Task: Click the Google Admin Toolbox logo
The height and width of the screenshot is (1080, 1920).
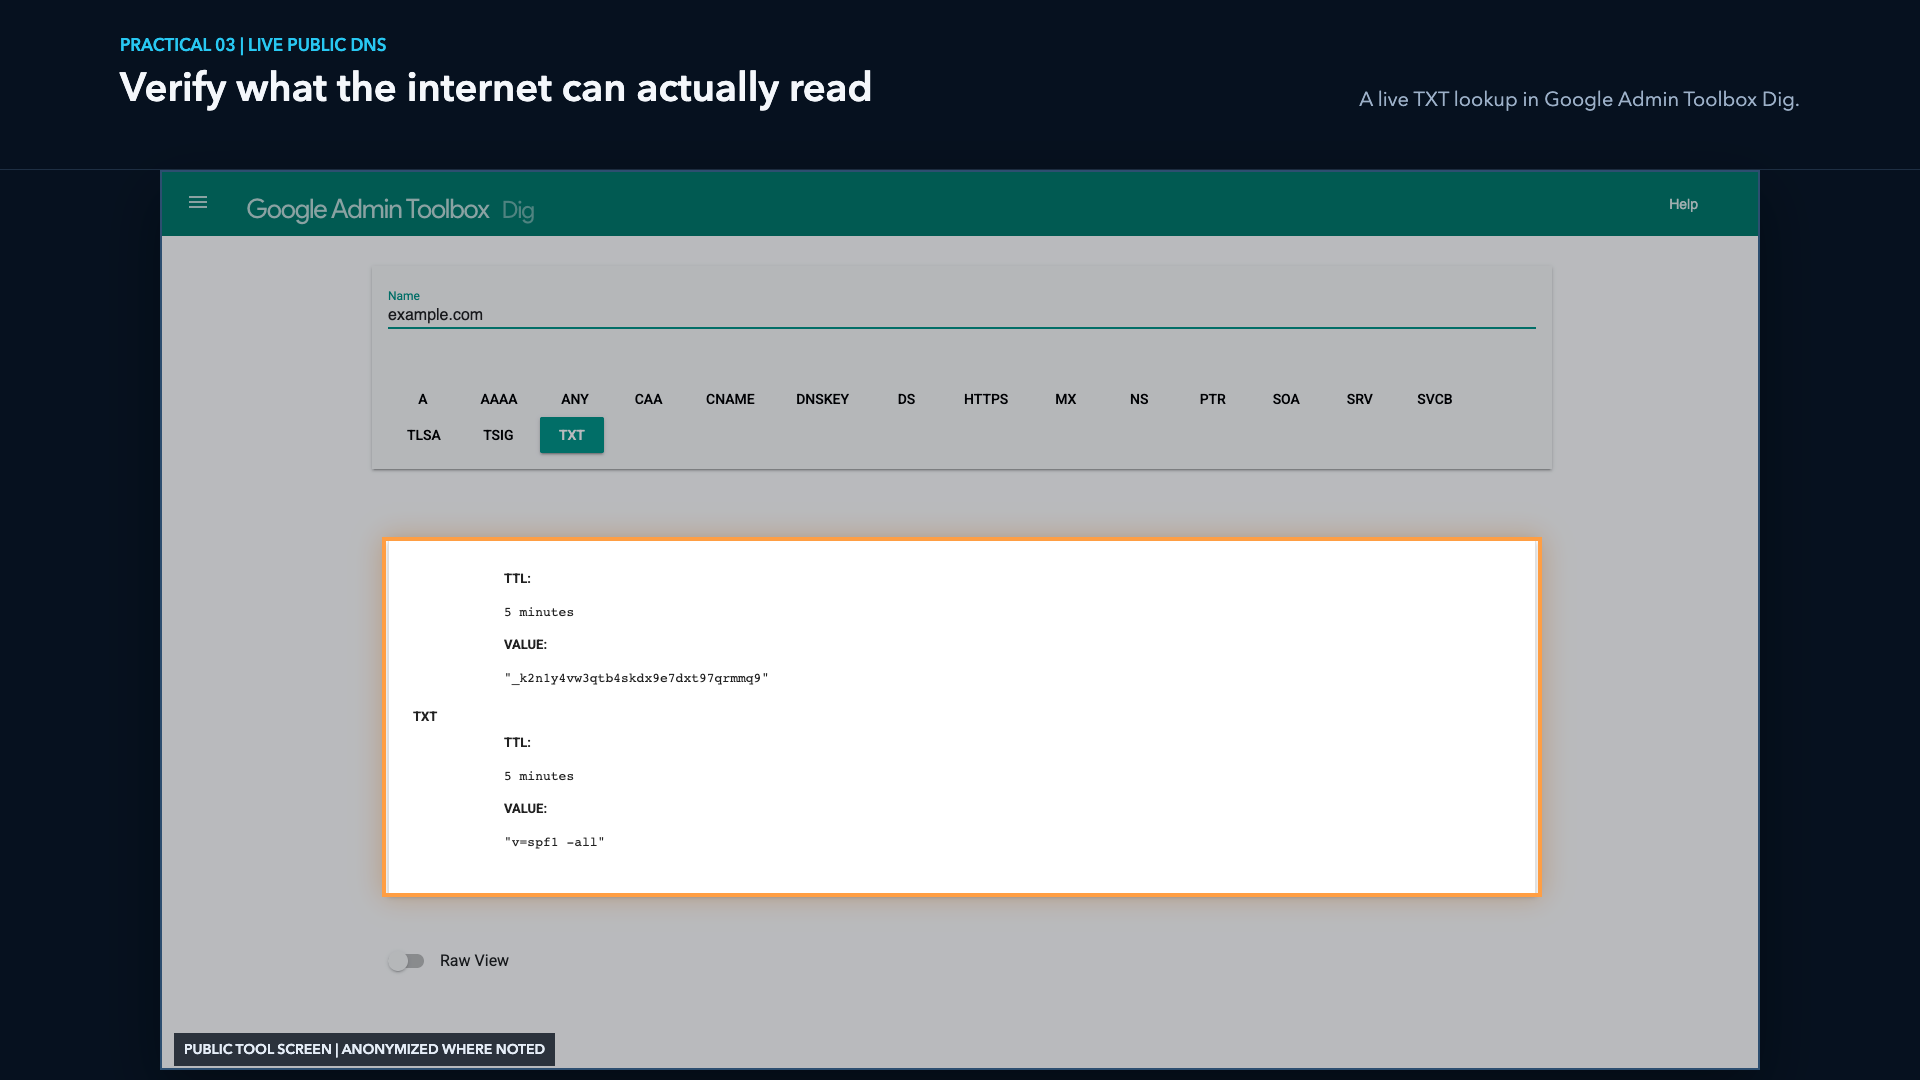Action: click(367, 209)
